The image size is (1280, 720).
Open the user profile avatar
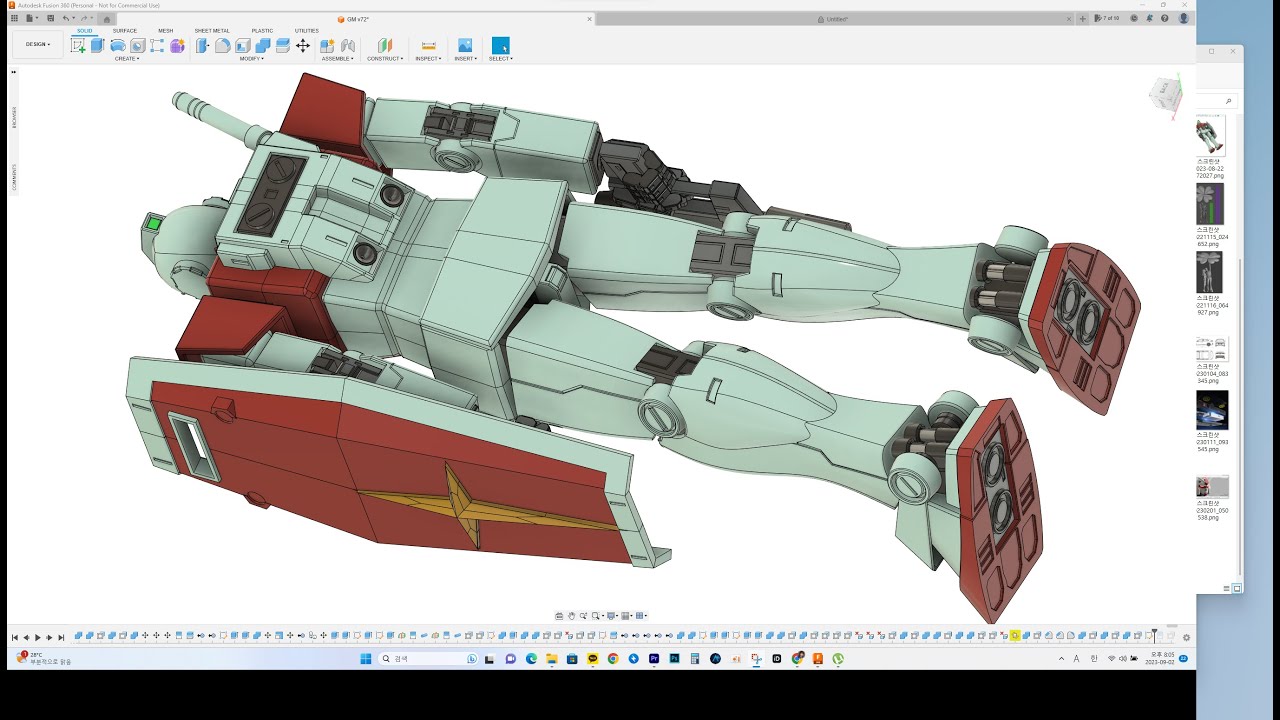point(1184,18)
